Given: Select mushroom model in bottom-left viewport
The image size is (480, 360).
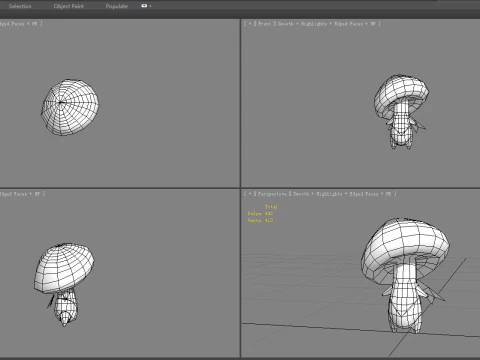Looking at the screenshot, I should pos(63,284).
